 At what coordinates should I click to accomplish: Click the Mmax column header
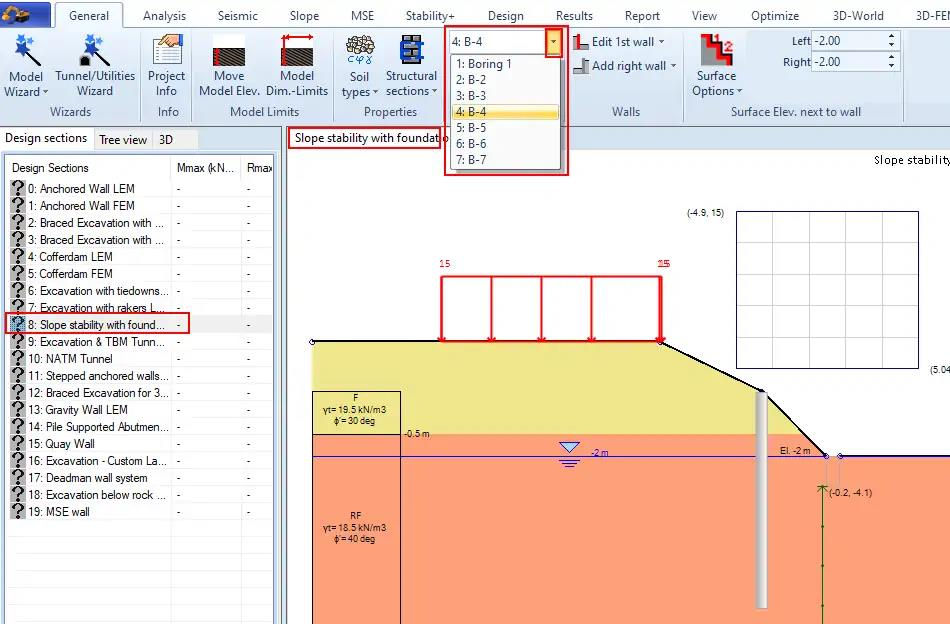point(205,168)
